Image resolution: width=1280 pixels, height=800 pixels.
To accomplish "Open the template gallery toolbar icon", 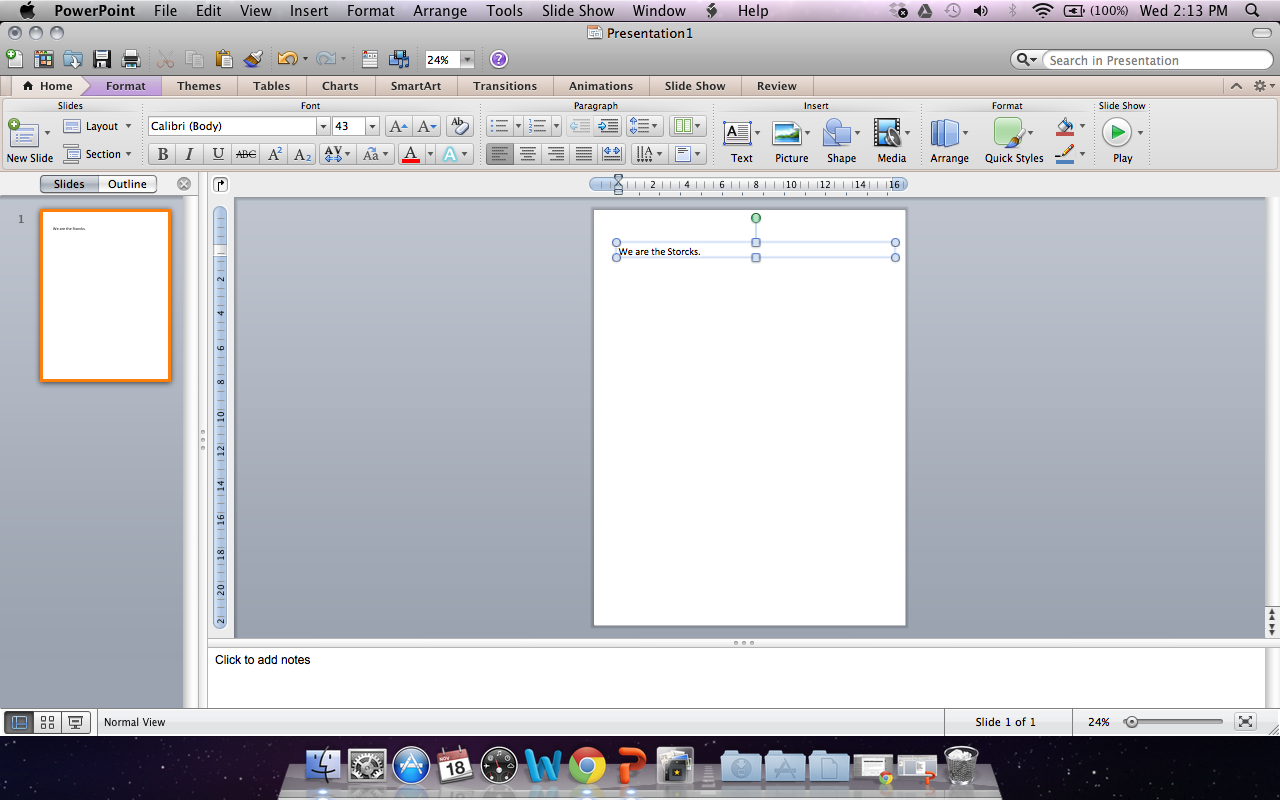I will 43,59.
